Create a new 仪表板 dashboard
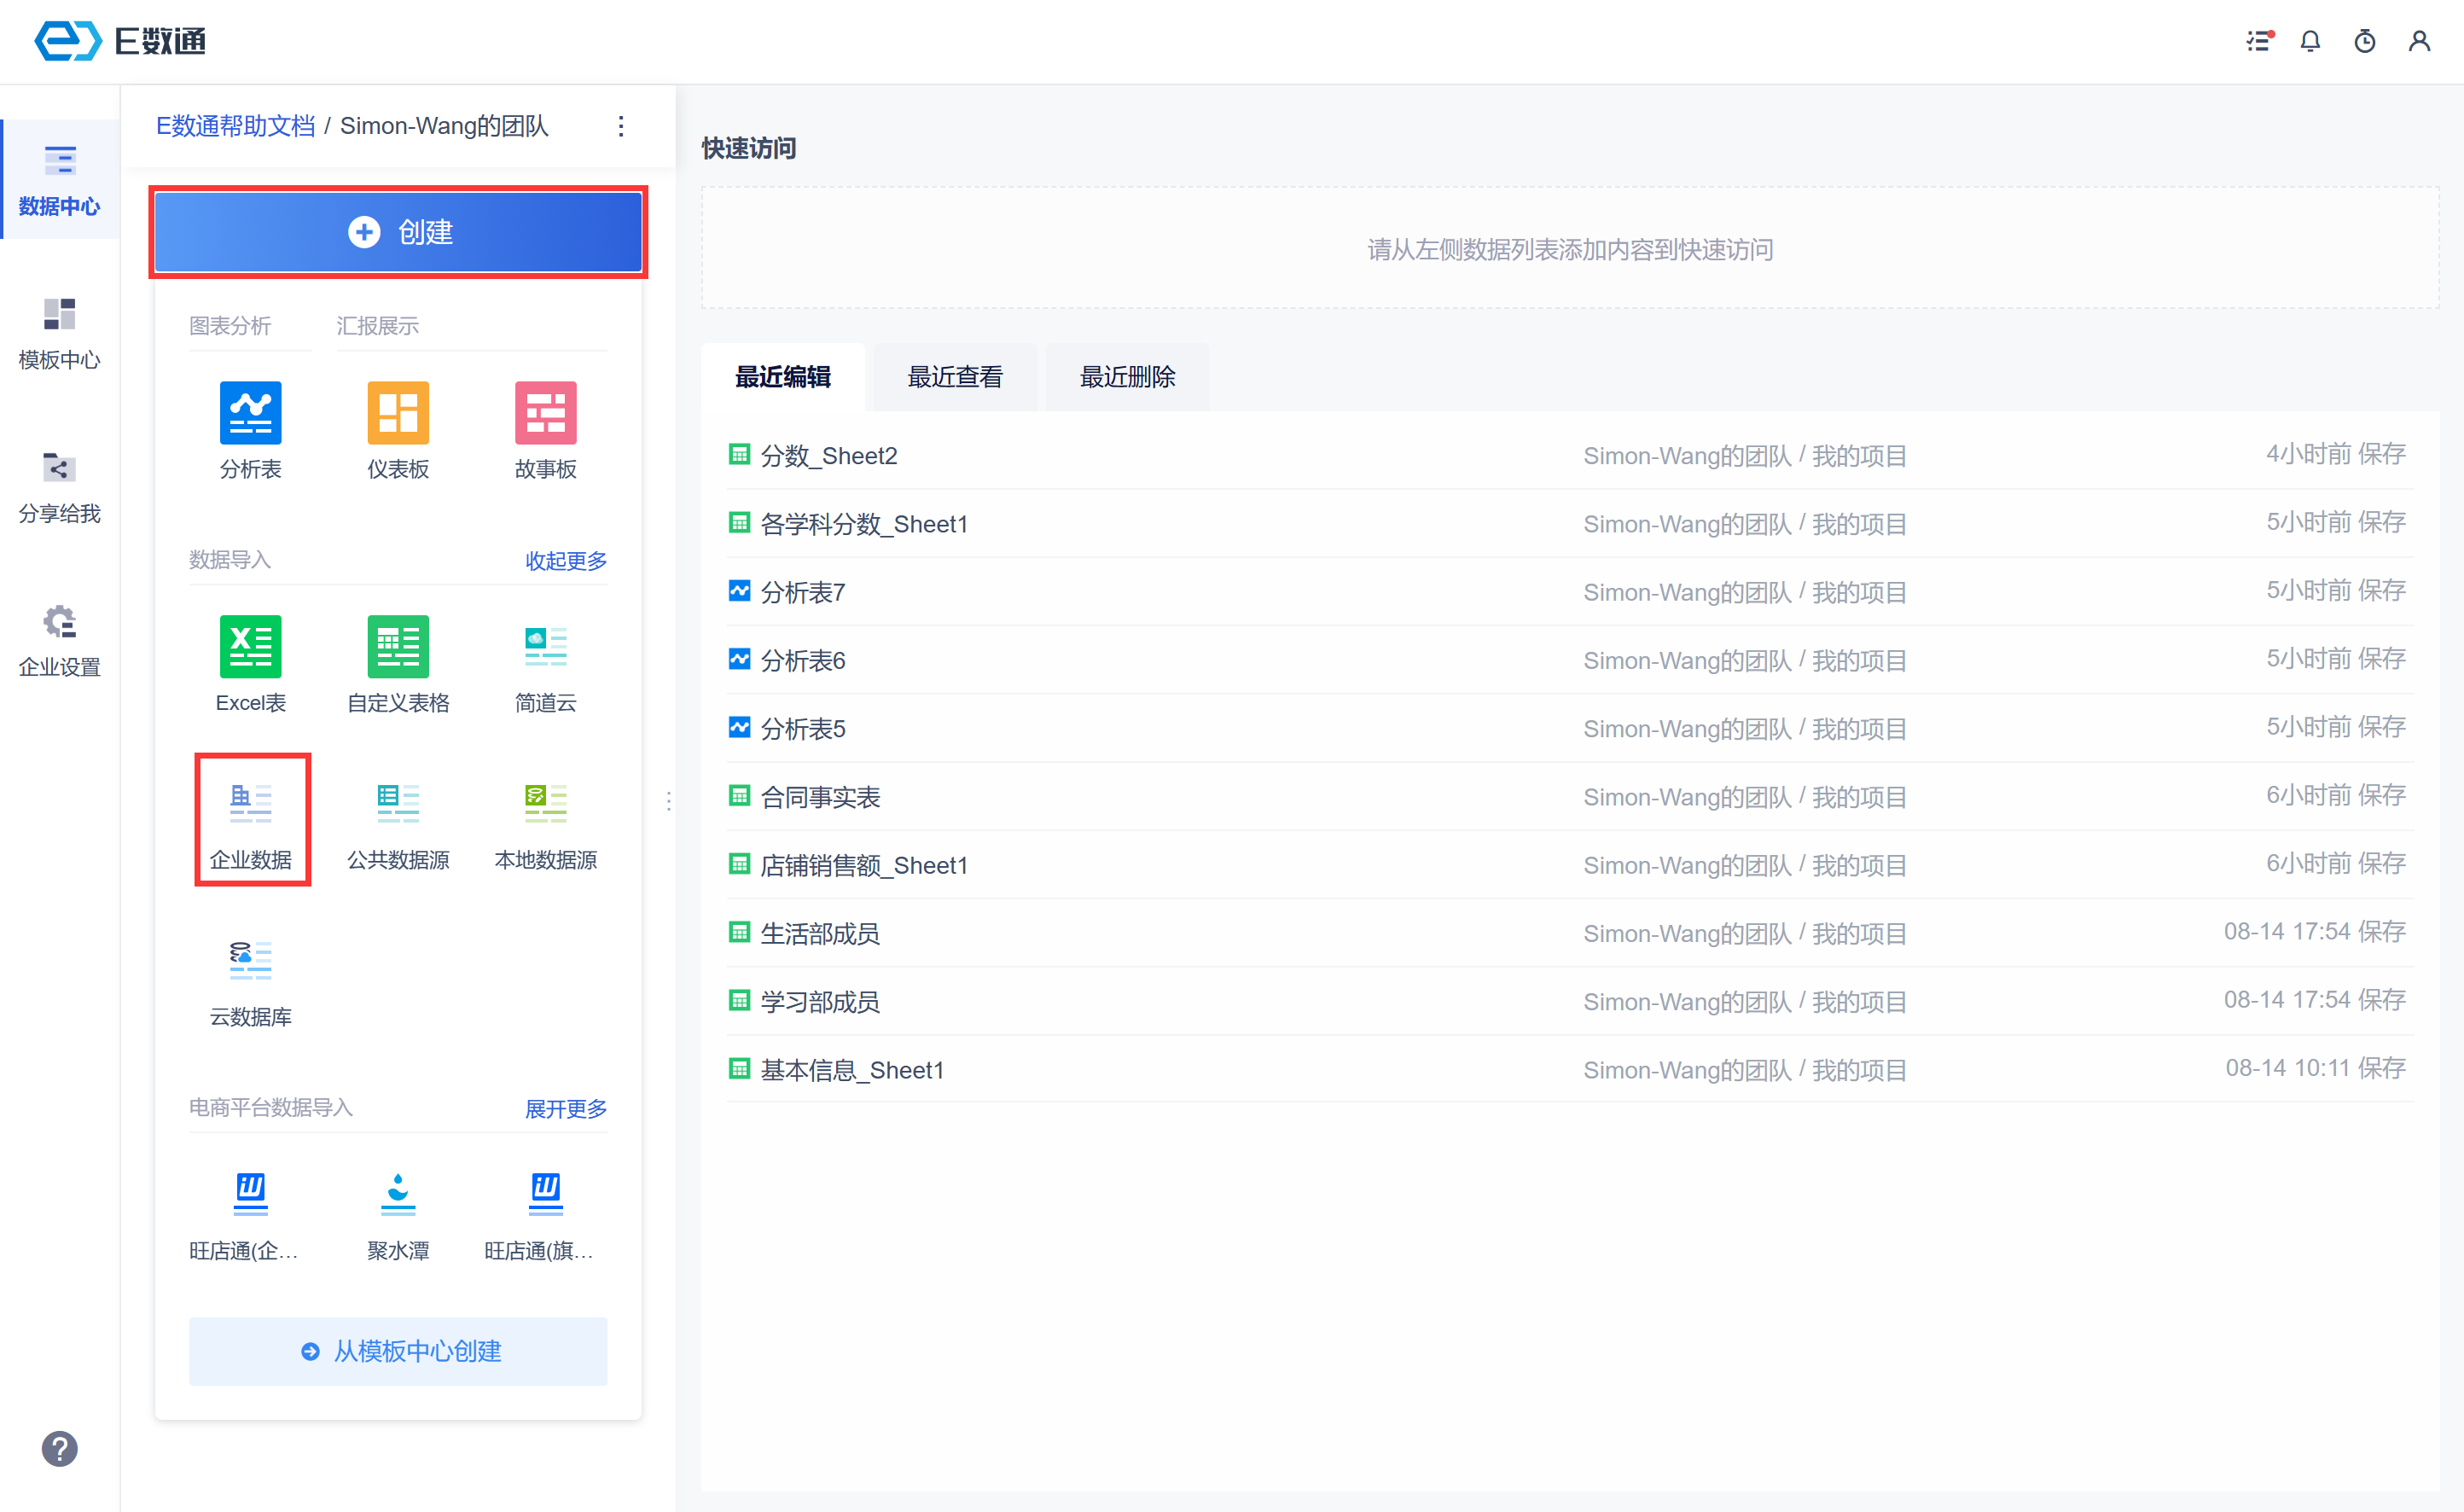 398,413
